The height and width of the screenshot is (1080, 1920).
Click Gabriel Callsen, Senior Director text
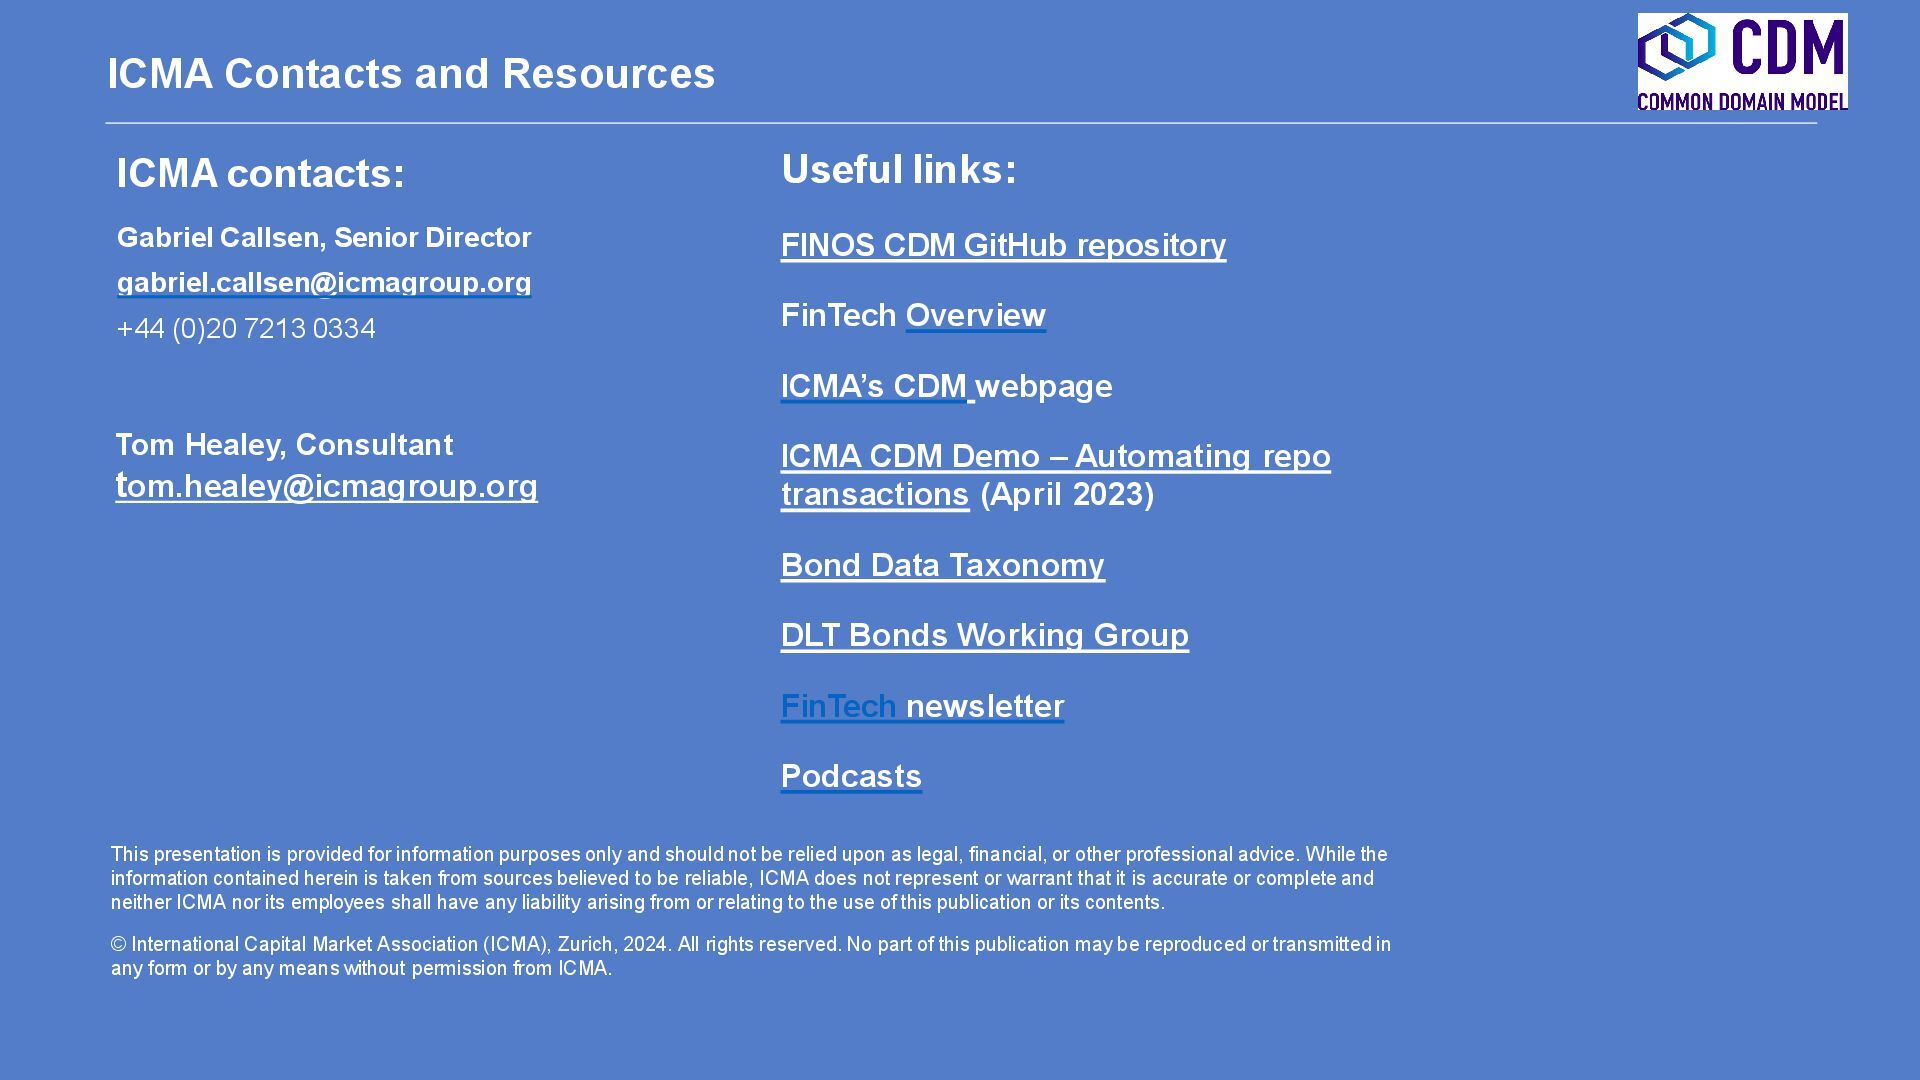[x=324, y=238]
